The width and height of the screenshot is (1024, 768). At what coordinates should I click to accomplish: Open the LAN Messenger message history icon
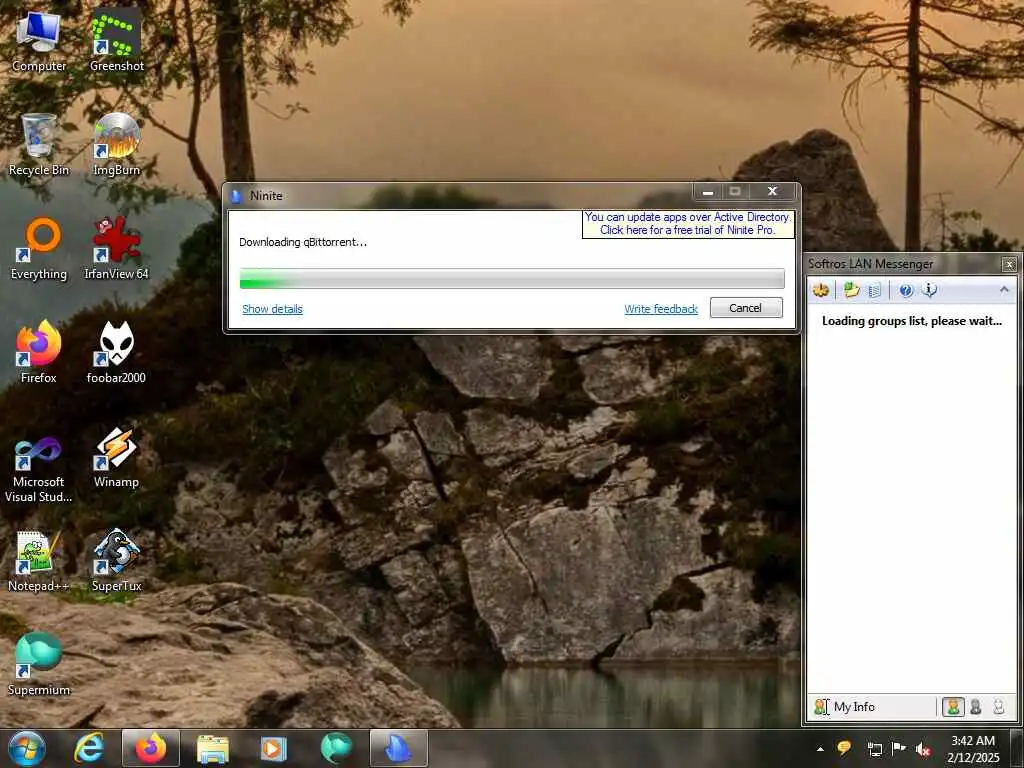[875, 290]
